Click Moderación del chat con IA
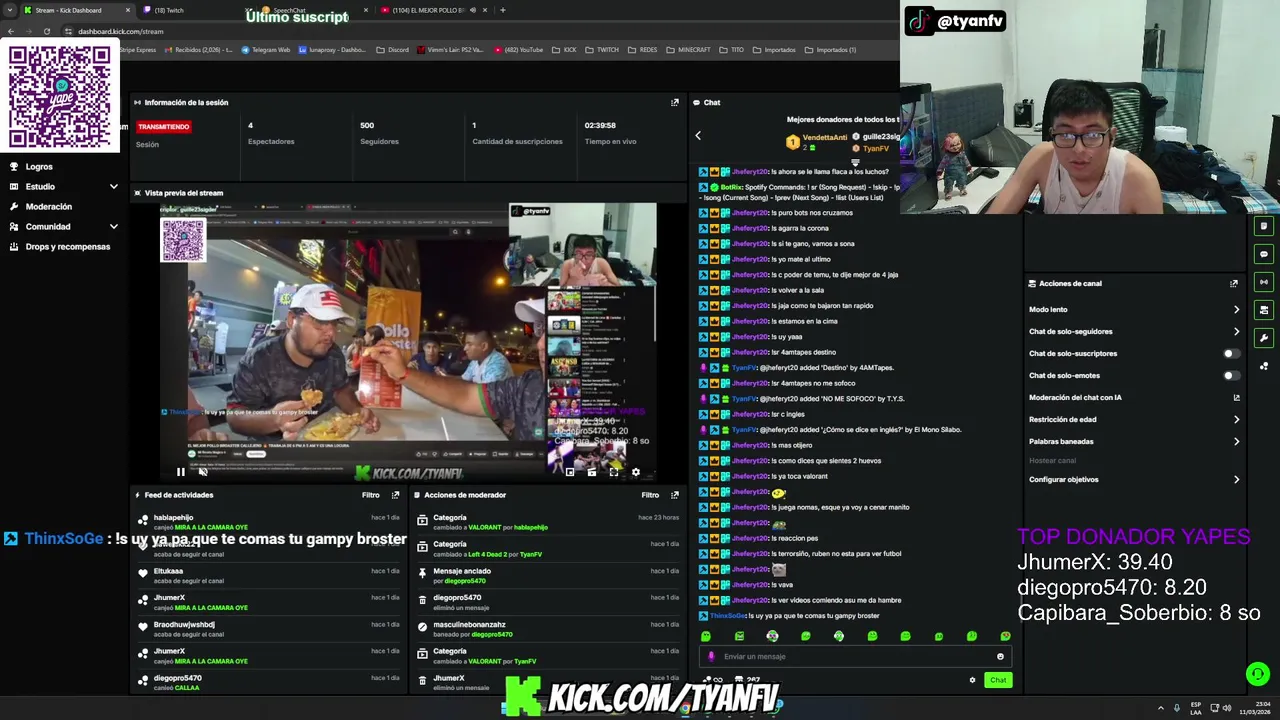Viewport: 1280px width, 720px height. click(1075, 397)
